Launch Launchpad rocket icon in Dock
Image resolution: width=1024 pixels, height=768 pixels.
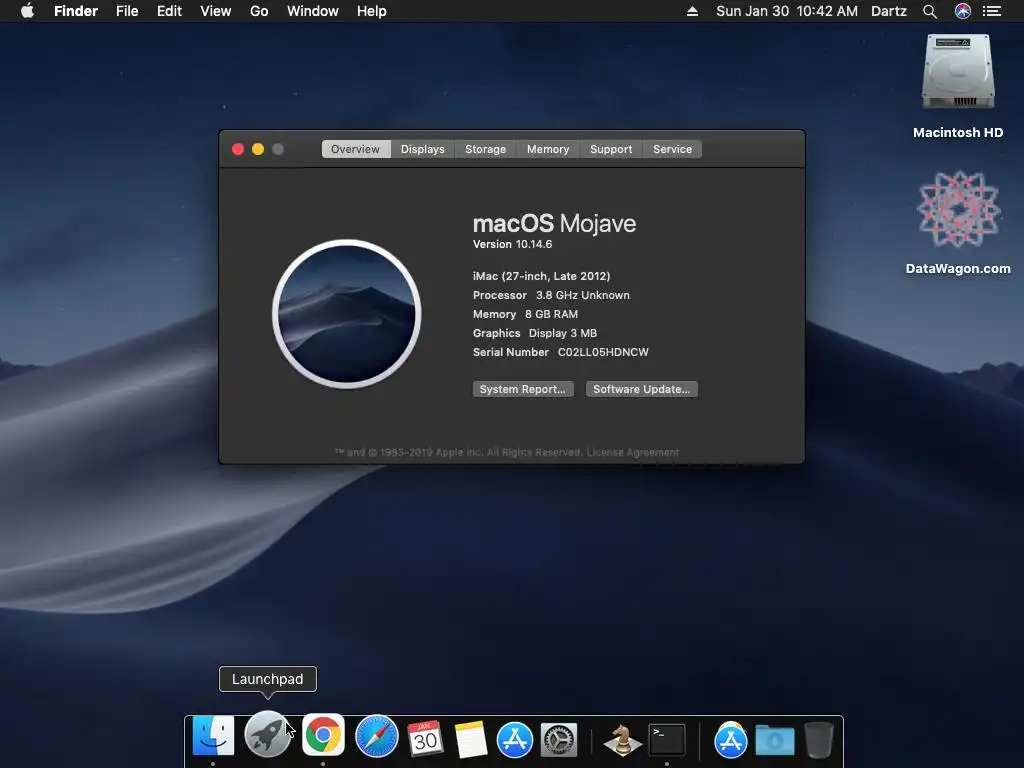click(267, 734)
